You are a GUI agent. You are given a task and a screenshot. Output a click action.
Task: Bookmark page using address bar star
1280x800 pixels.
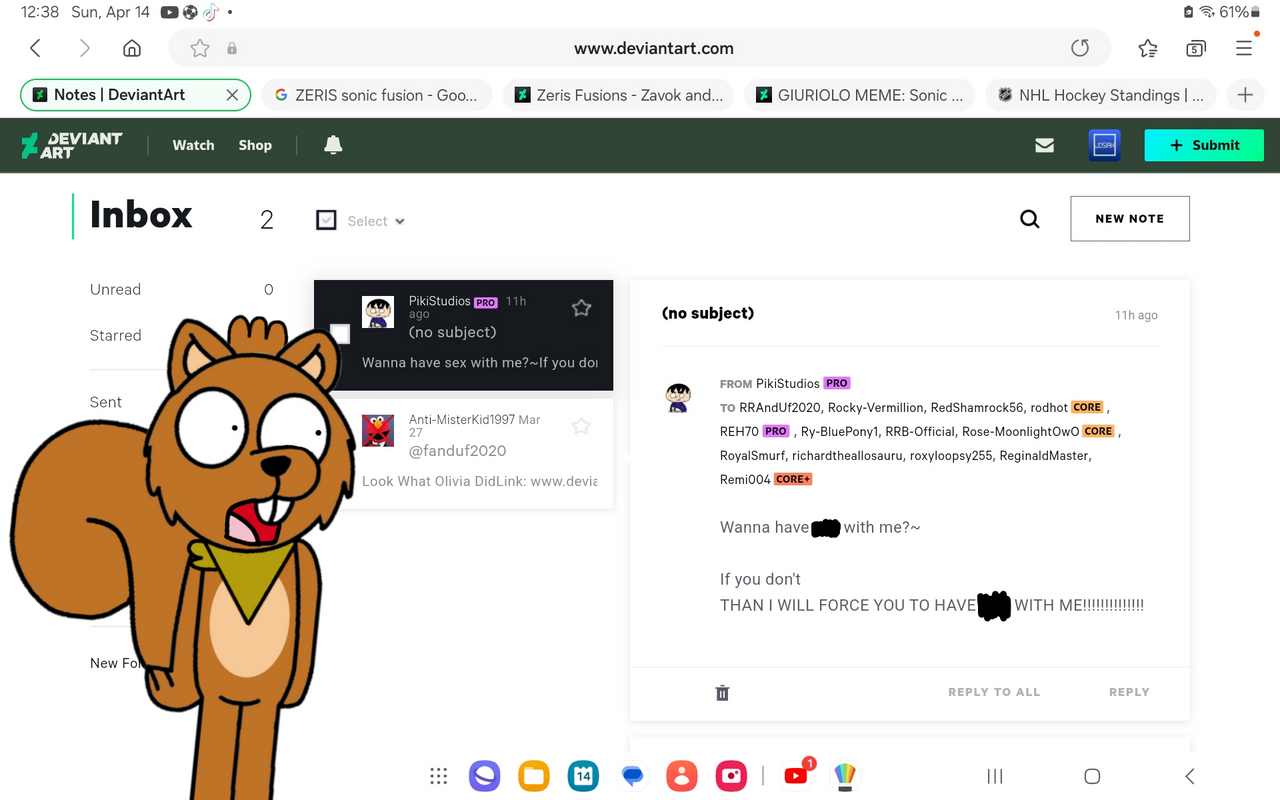[x=200, y=48]
